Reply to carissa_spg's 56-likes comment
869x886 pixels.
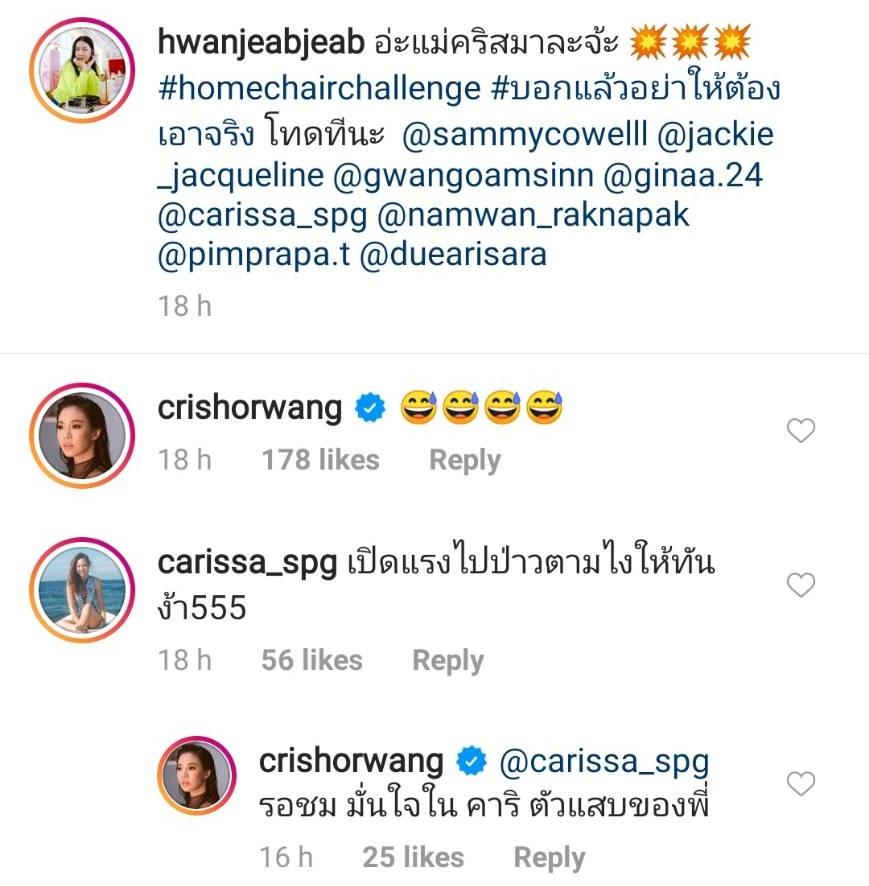click(x=448, y=660)
